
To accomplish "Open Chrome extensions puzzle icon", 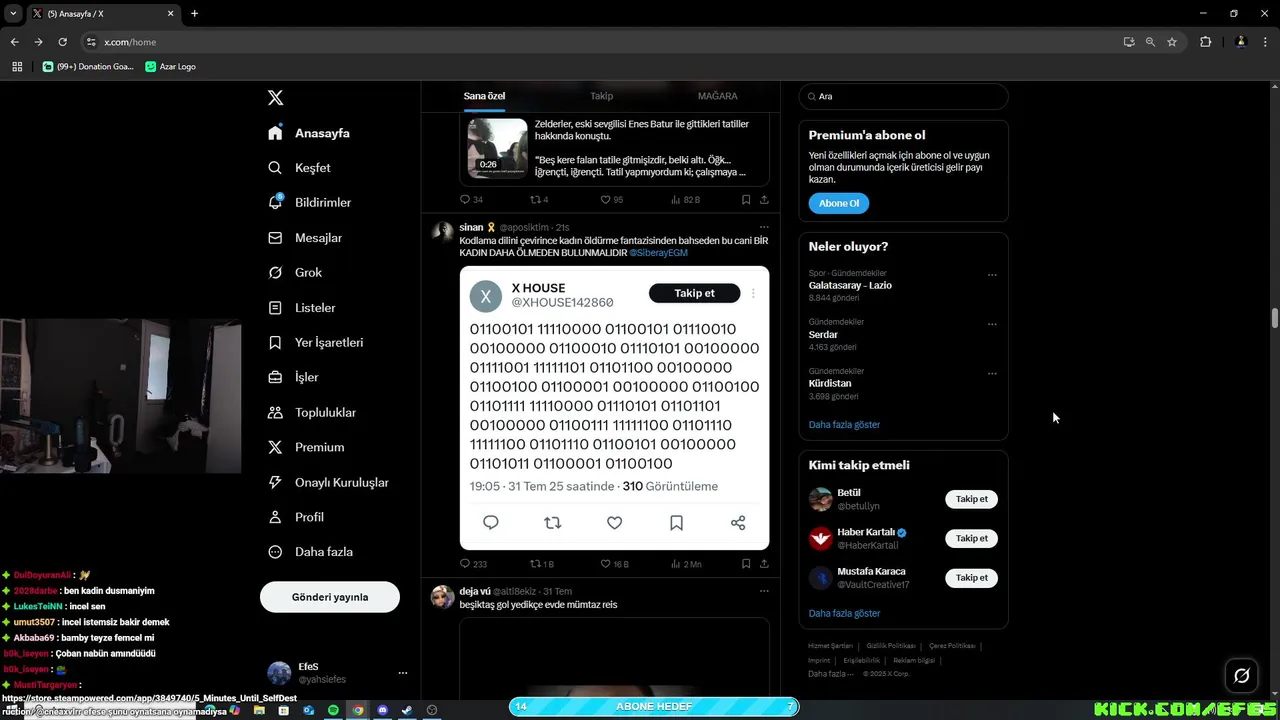I will point(1205,42).
